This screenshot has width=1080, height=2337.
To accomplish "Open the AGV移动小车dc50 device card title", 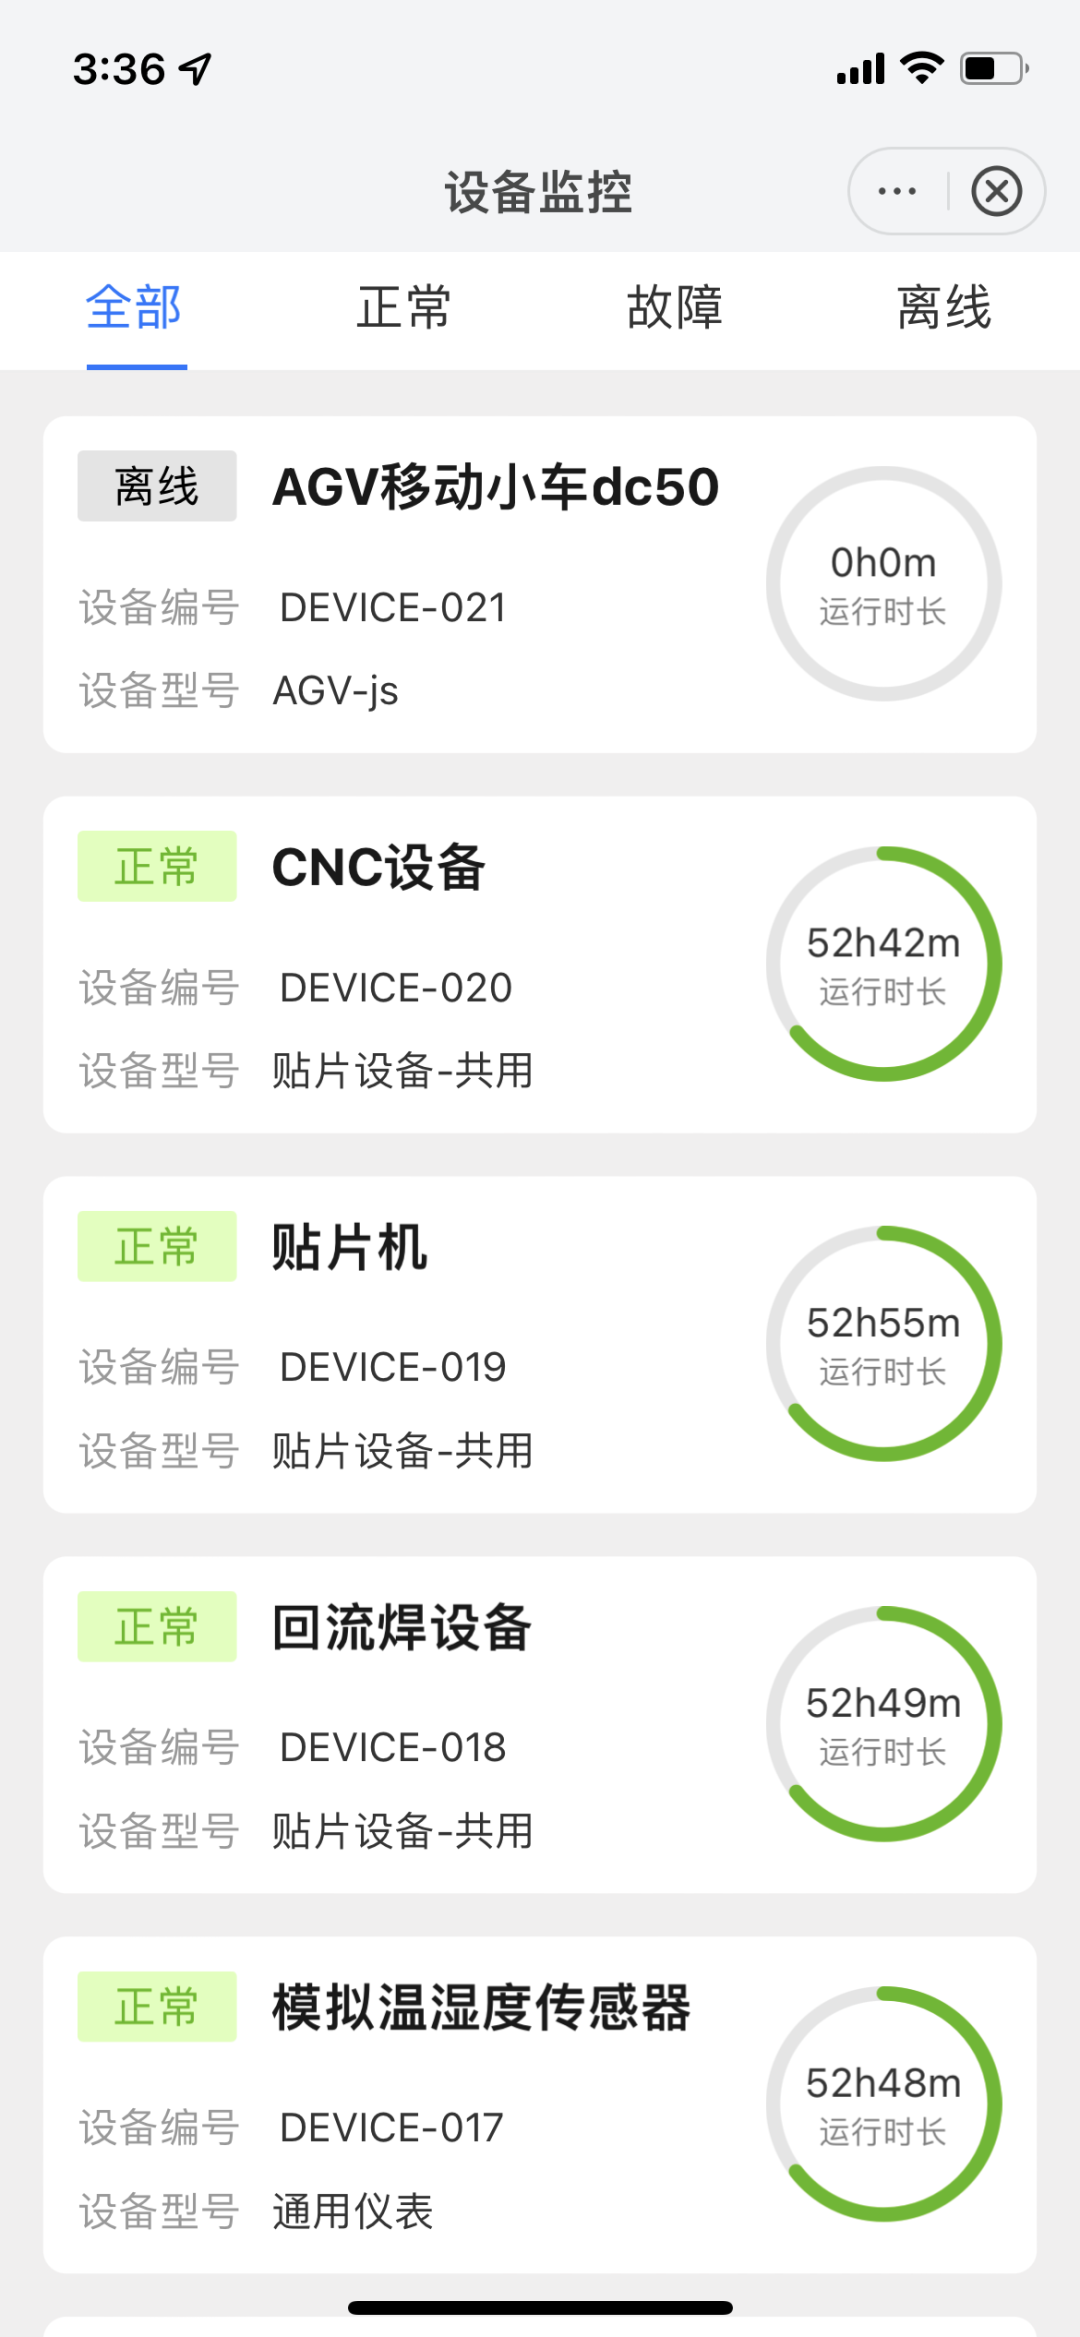I will coord(495,487).
